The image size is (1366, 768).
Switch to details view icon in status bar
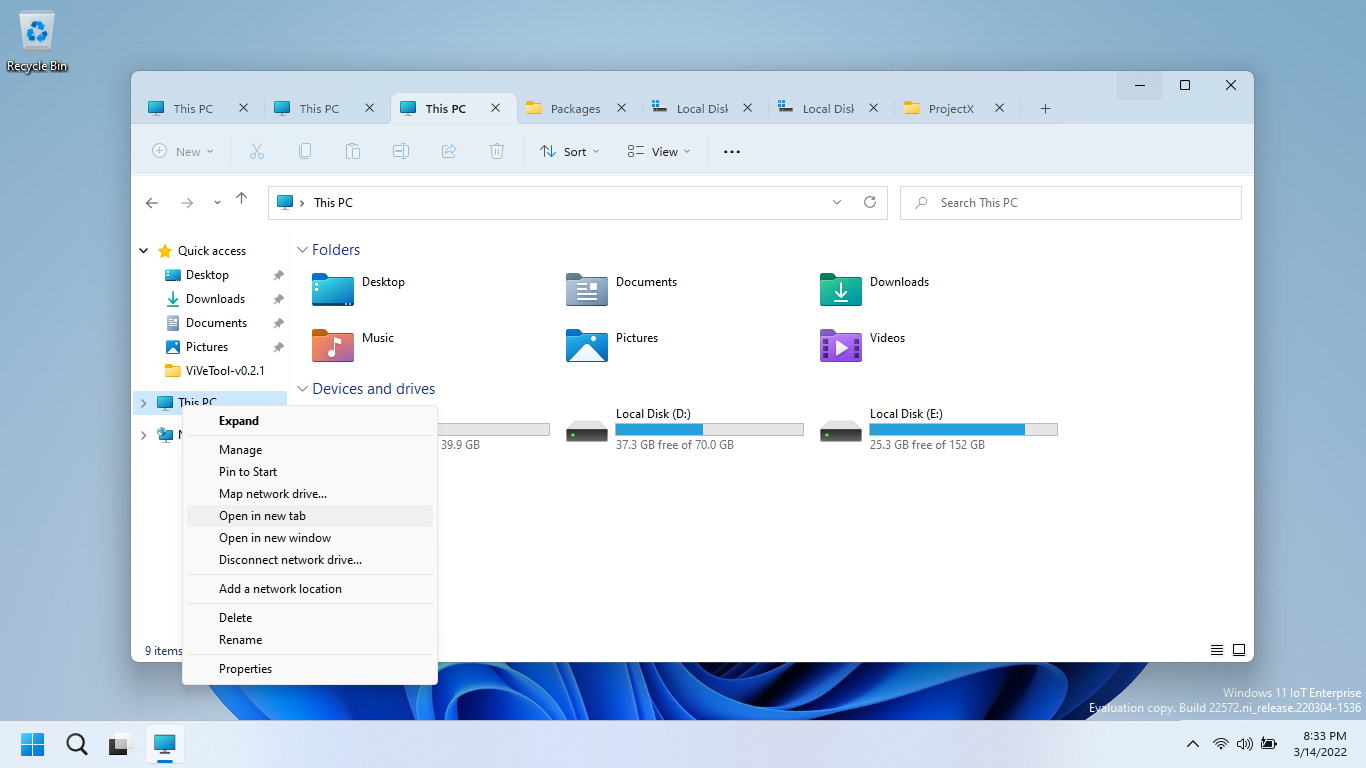pyautogui.click(x=1217, y=650)
